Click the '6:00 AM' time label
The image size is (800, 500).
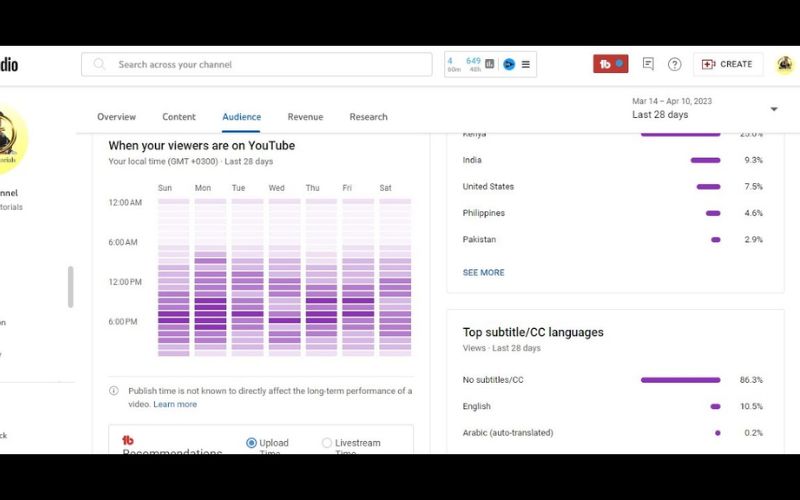122,242
